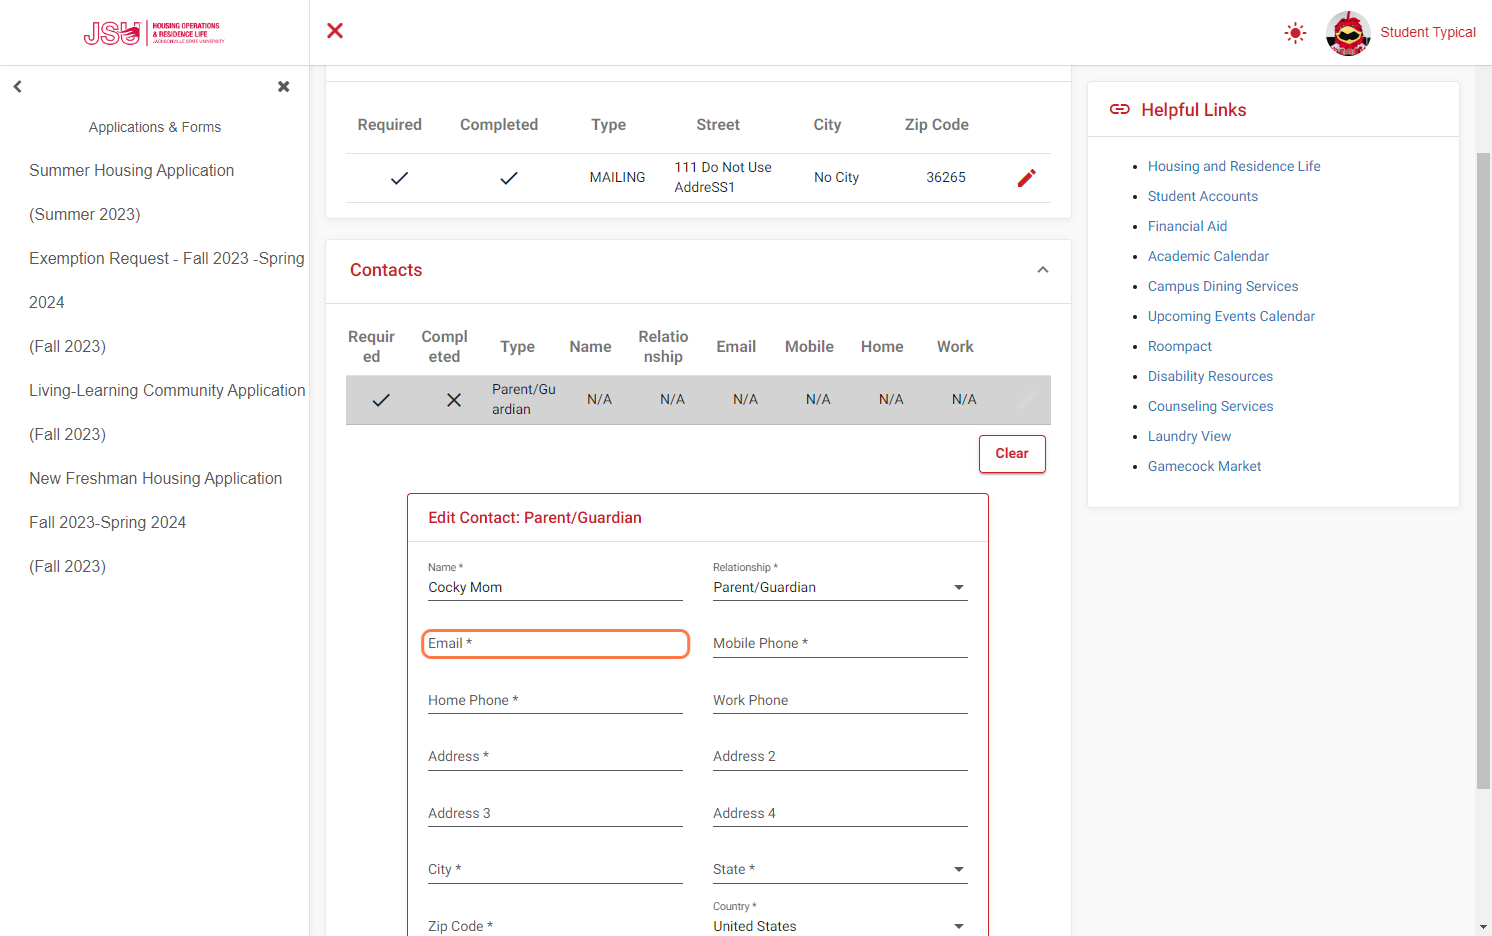The width and height of the screenshot is (1492, 936).
Task: Open the Relationship dropdown
Action: point(840,588)
